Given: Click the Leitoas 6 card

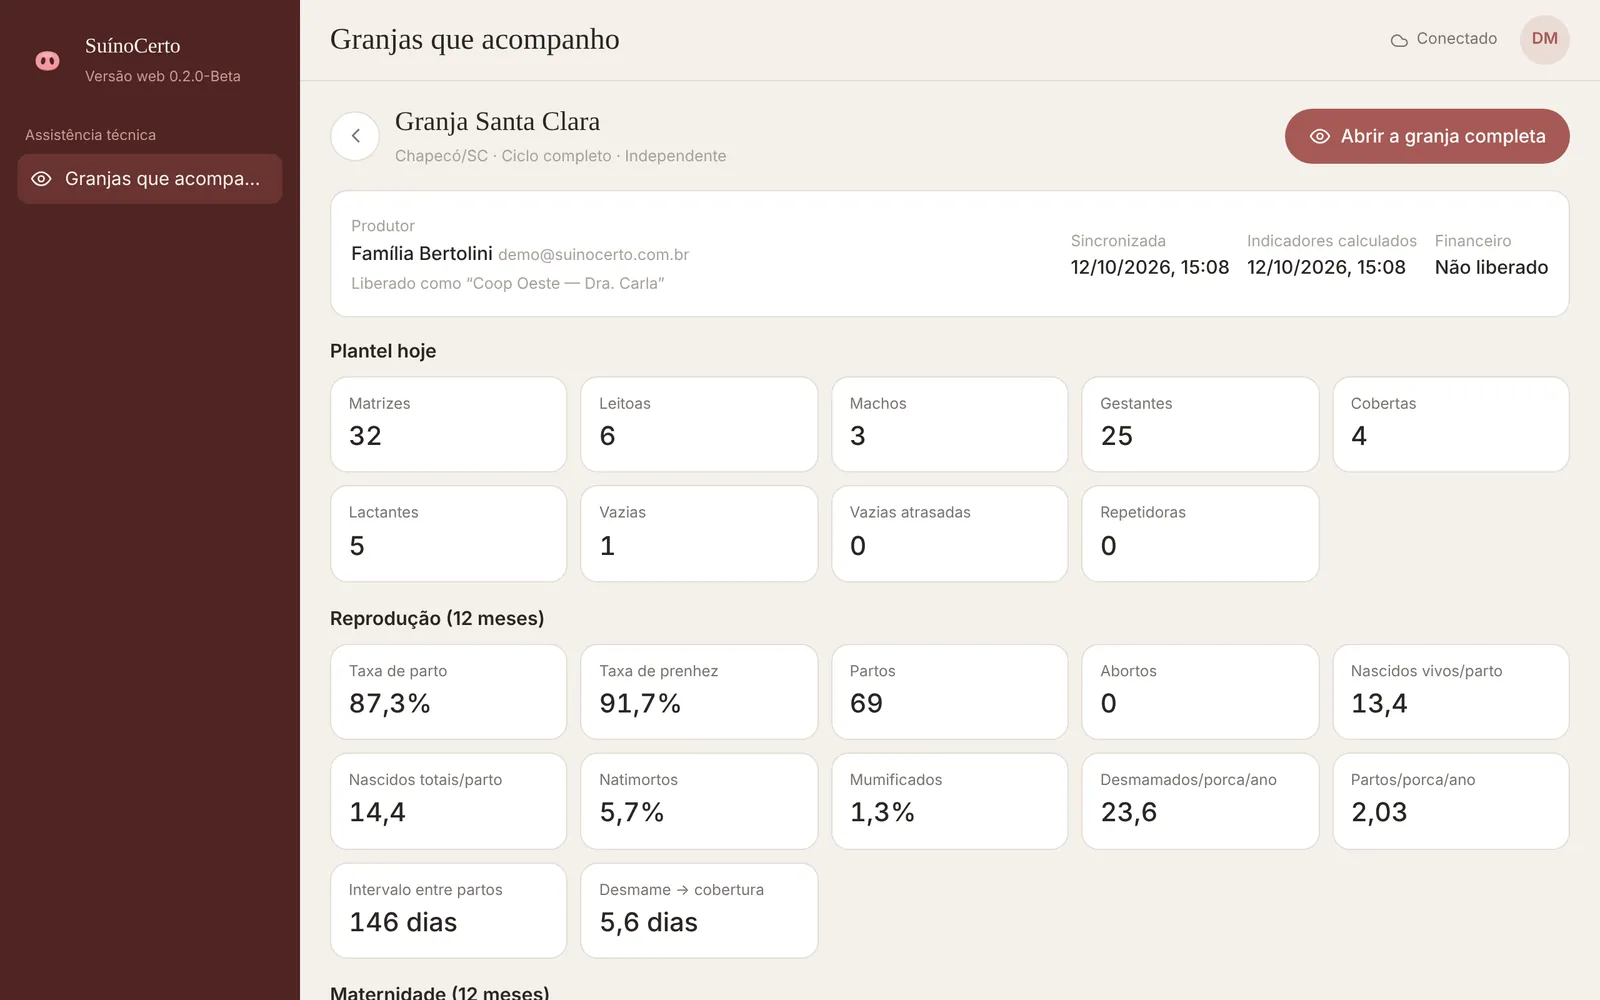Looking at the screenshot, I should tap(699, 424).
